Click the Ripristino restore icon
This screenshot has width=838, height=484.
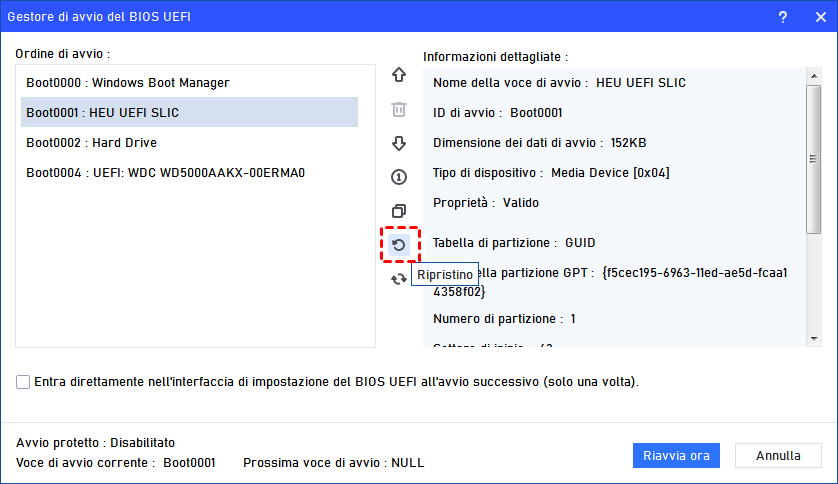(399, 244)
